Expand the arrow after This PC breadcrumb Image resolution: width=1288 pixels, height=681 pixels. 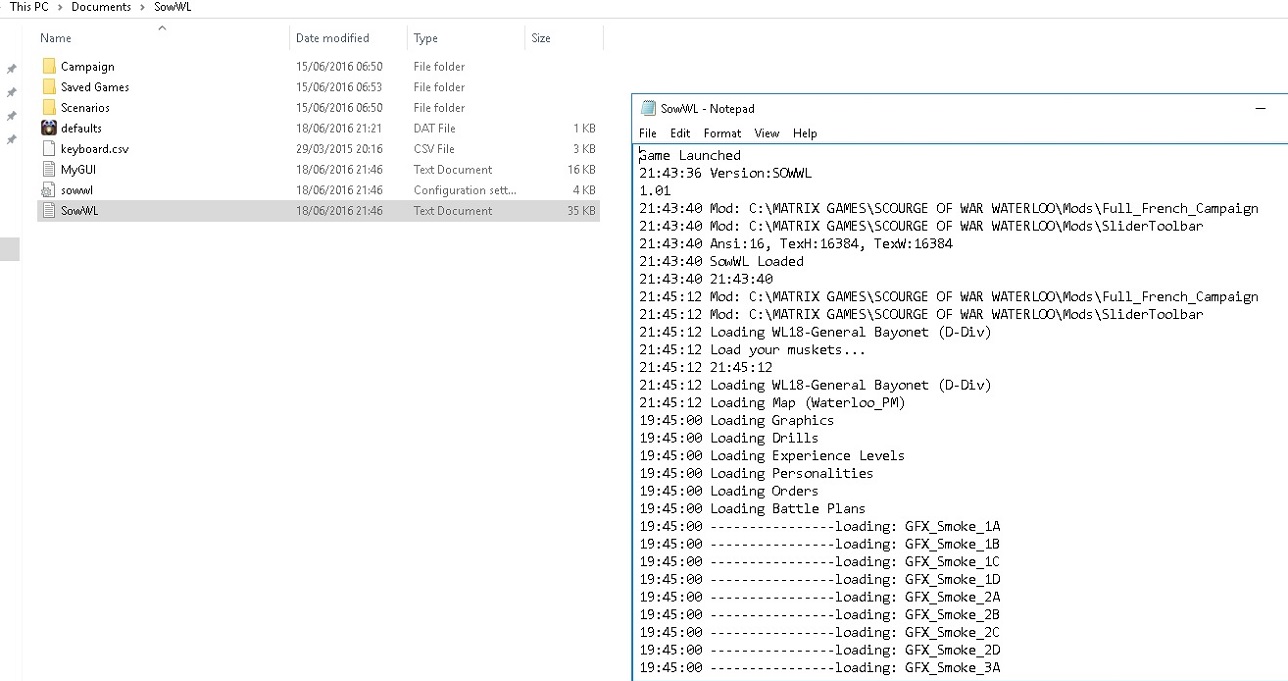(60, 7)
